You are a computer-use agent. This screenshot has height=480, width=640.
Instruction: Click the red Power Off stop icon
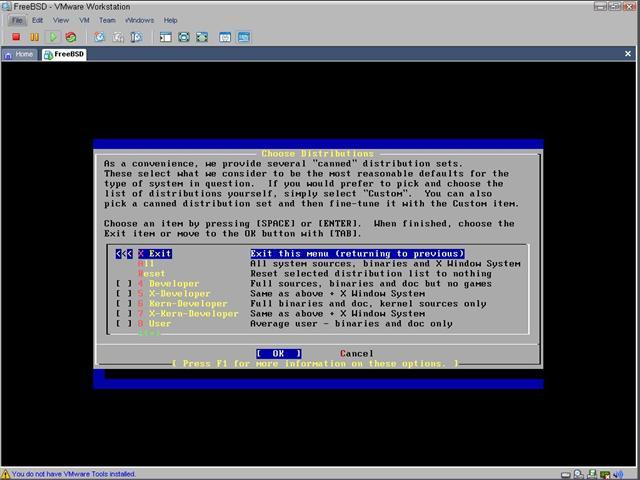16,37
